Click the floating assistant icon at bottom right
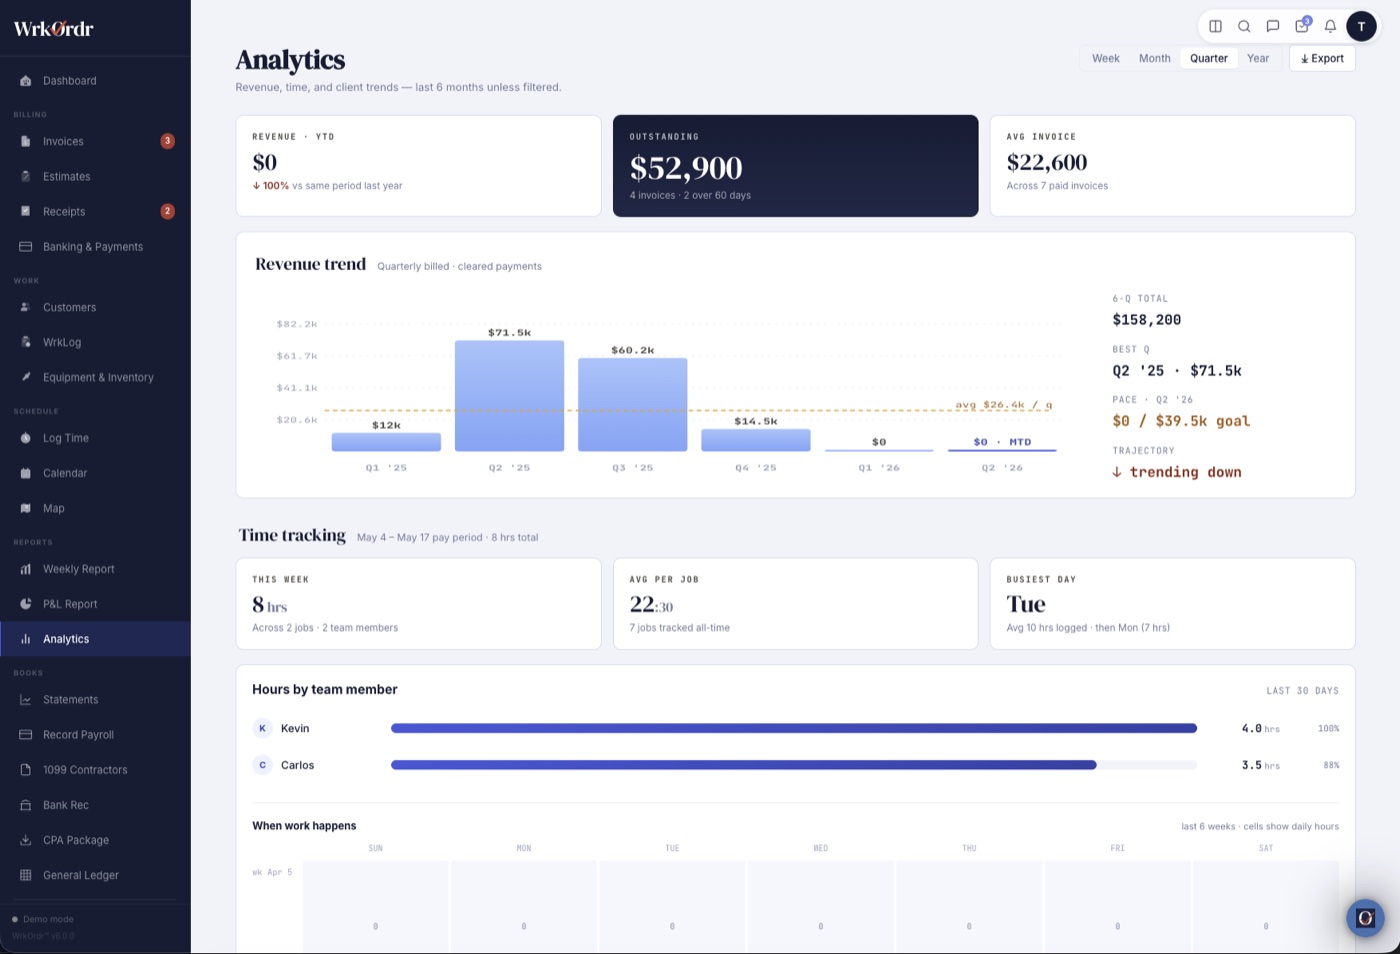 (x=1365, y=918)
